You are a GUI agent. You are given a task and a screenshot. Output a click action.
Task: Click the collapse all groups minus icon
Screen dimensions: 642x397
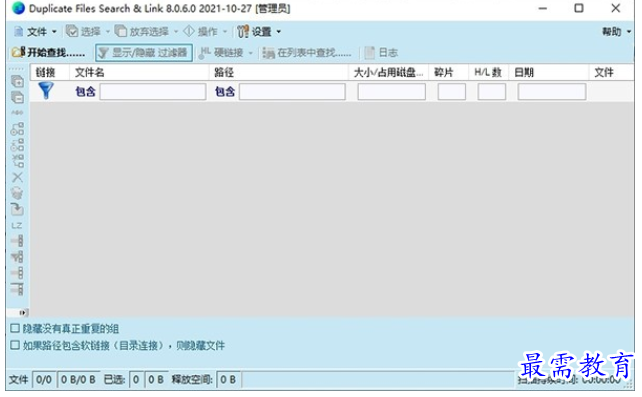coord(17,97)
